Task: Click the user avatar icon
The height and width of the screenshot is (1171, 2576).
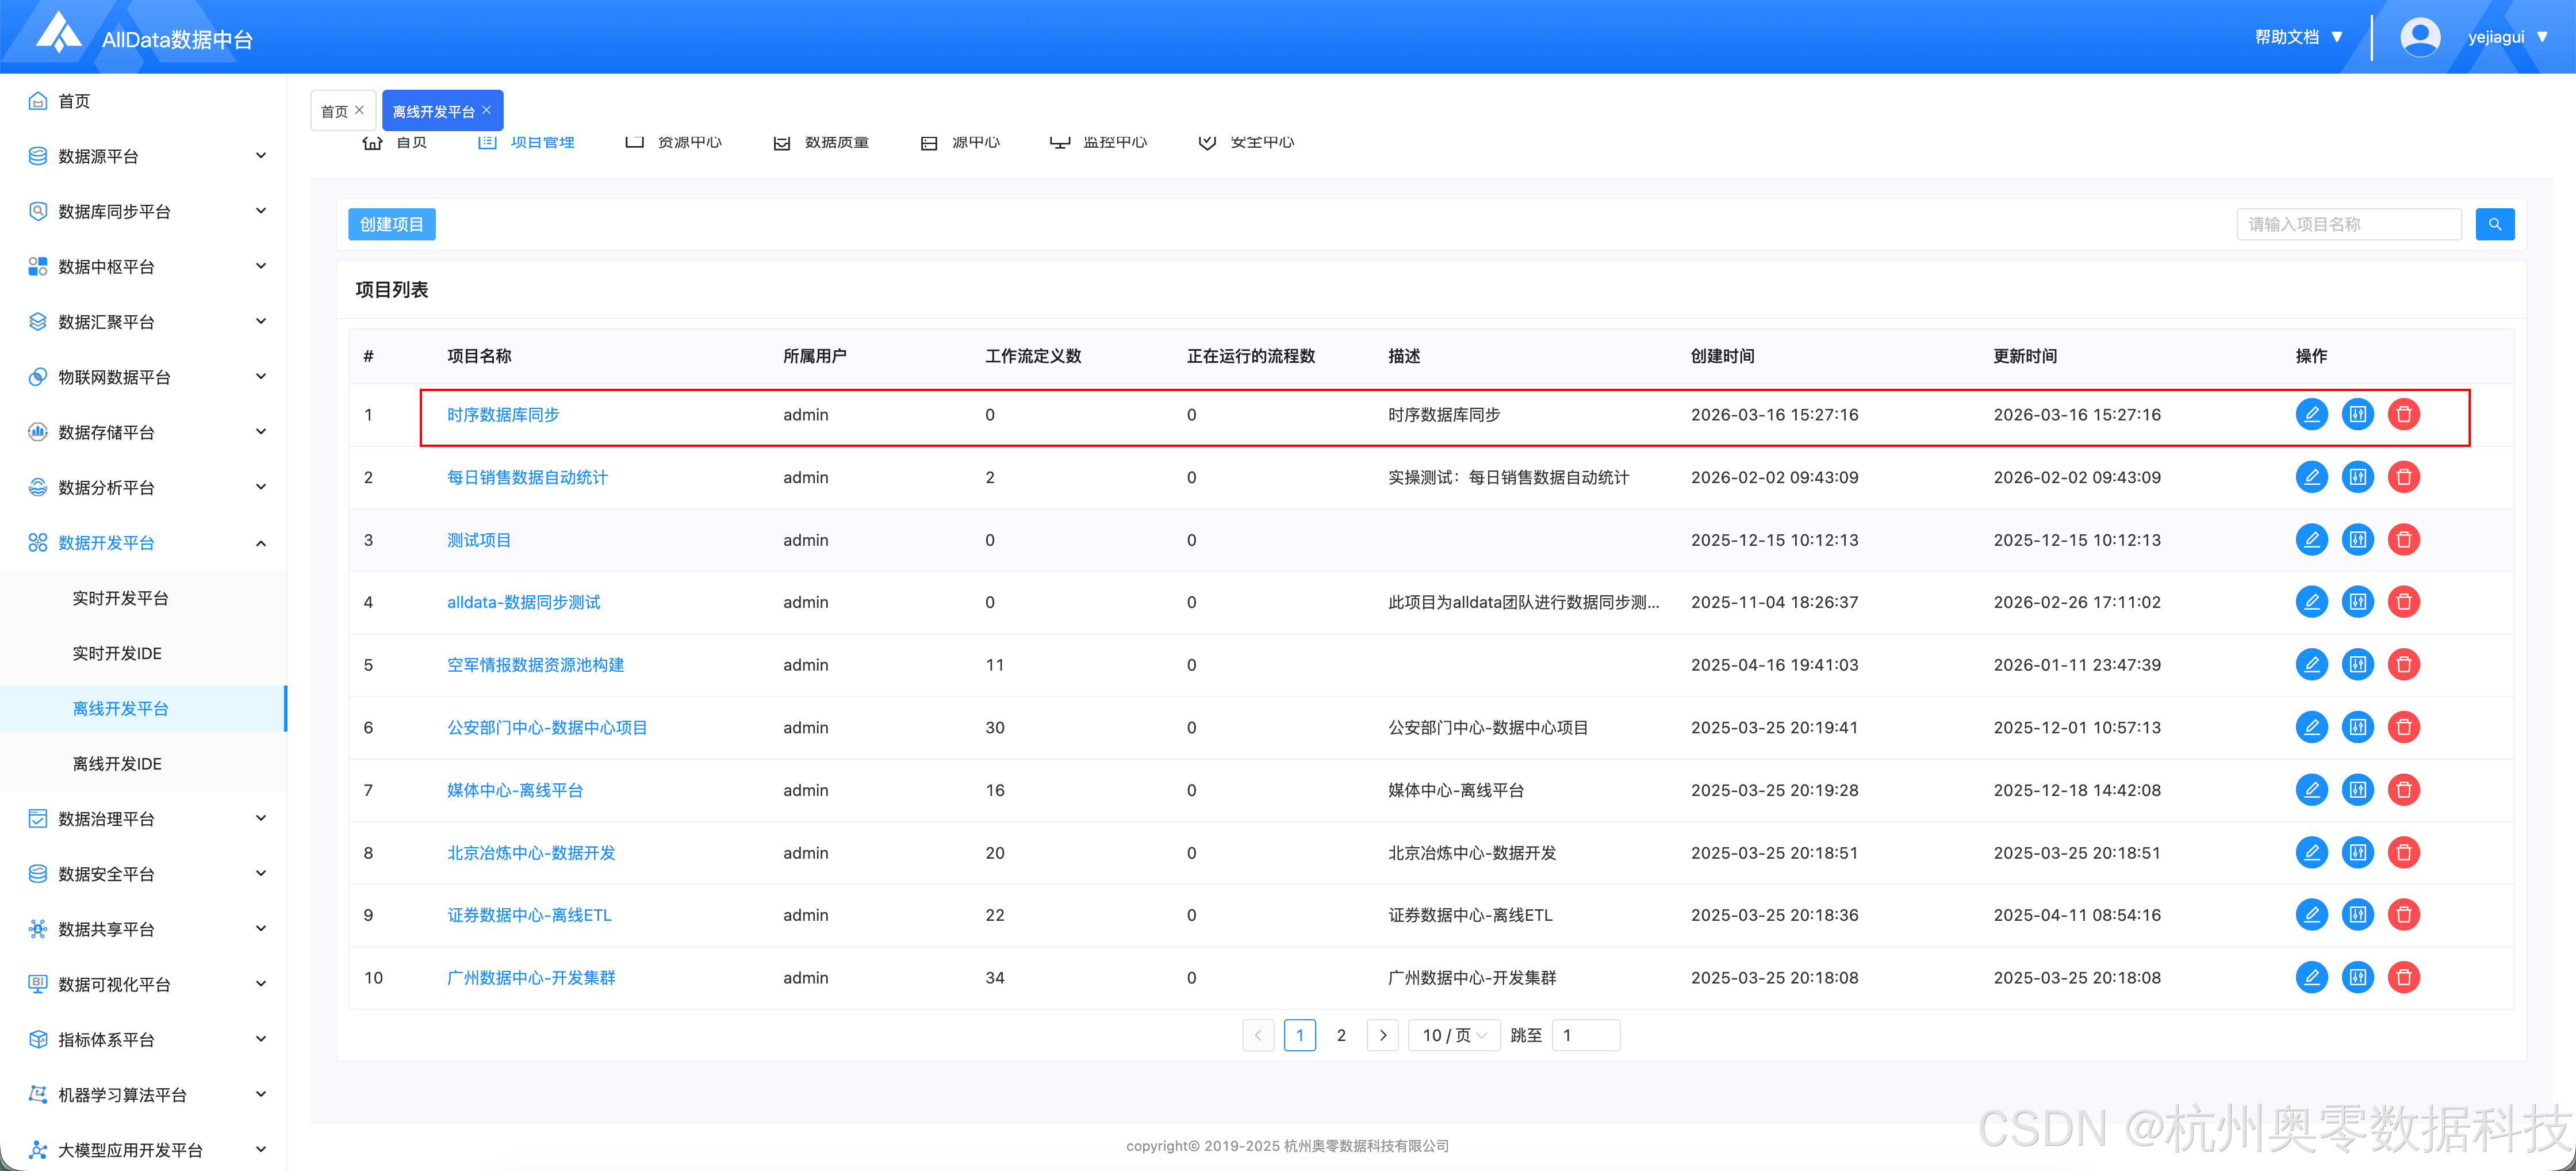Action: pos(2419,37)
